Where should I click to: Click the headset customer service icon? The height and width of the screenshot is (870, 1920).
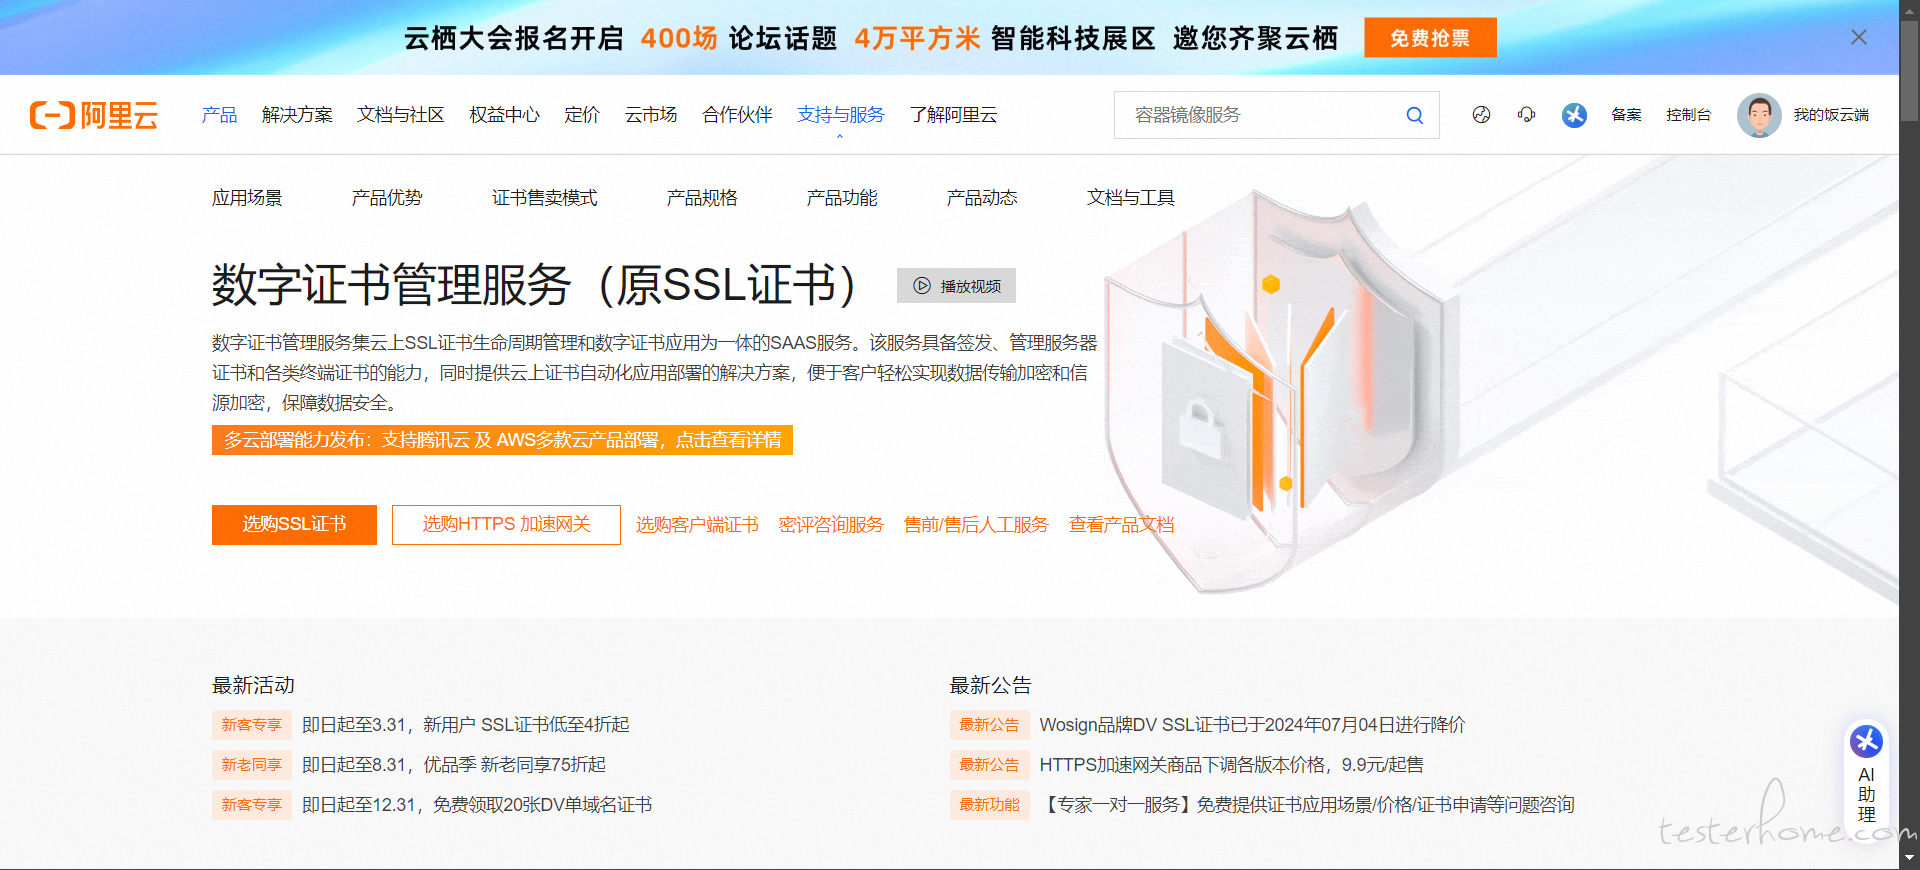[x=1526, y=115]
